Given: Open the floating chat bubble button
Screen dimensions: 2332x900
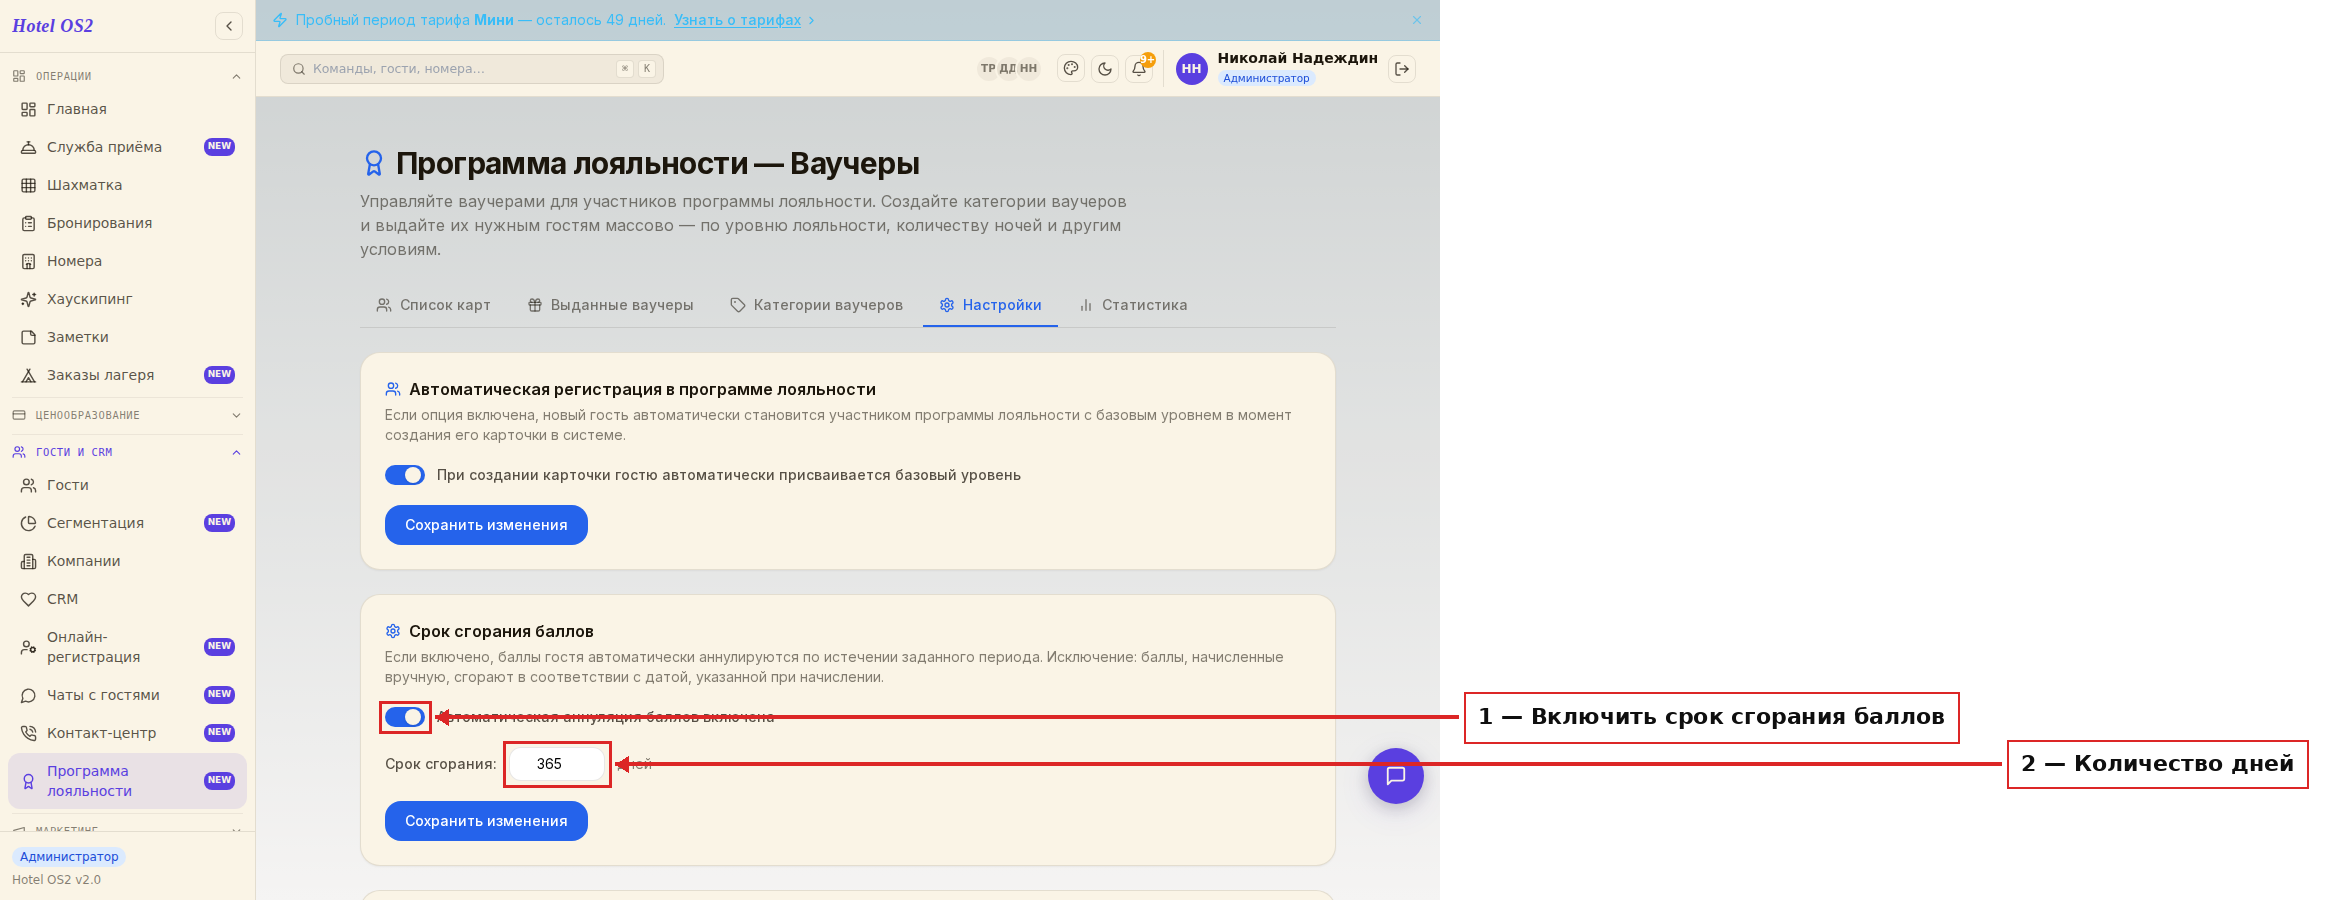Looking at the screenshot, I should tap(1396, 776).
